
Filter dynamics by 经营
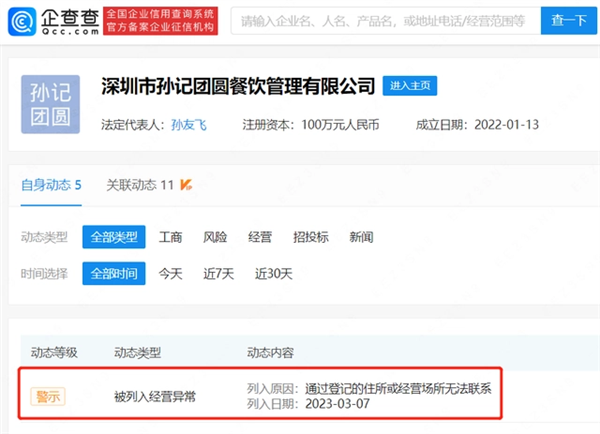point(260,237)
